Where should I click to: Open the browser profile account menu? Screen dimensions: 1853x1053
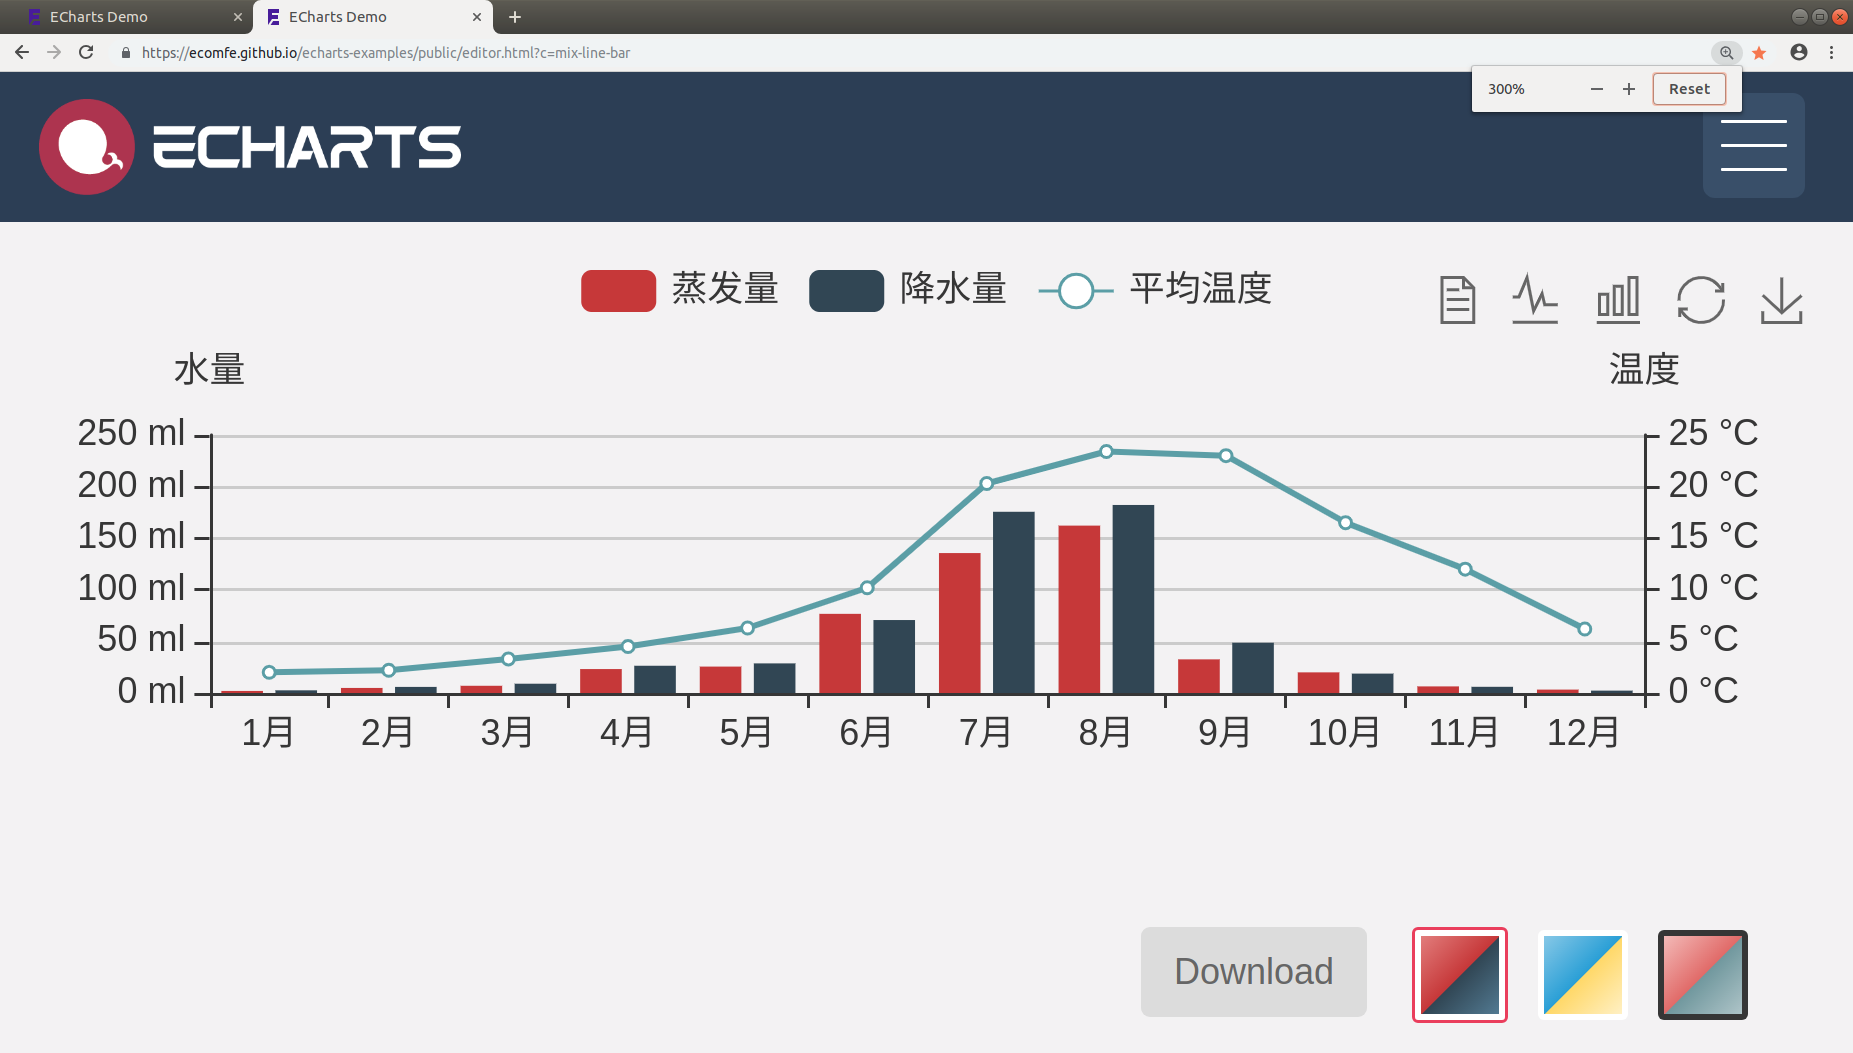point(1799,52)
